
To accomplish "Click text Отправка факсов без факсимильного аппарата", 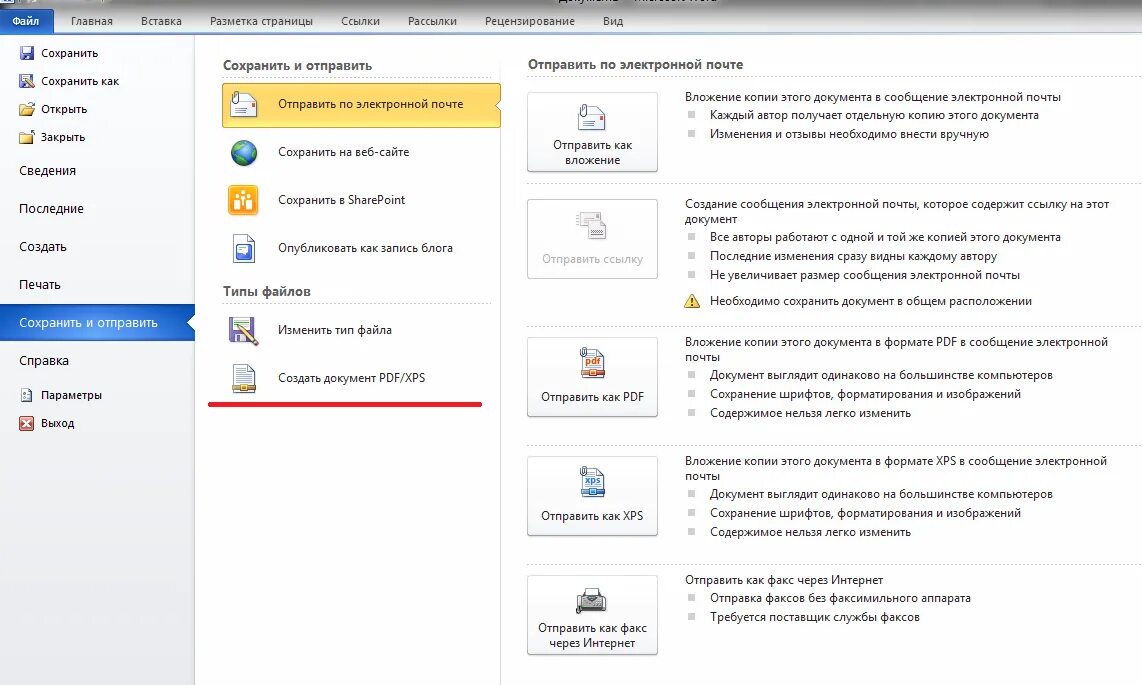I will tap(840, 598).
